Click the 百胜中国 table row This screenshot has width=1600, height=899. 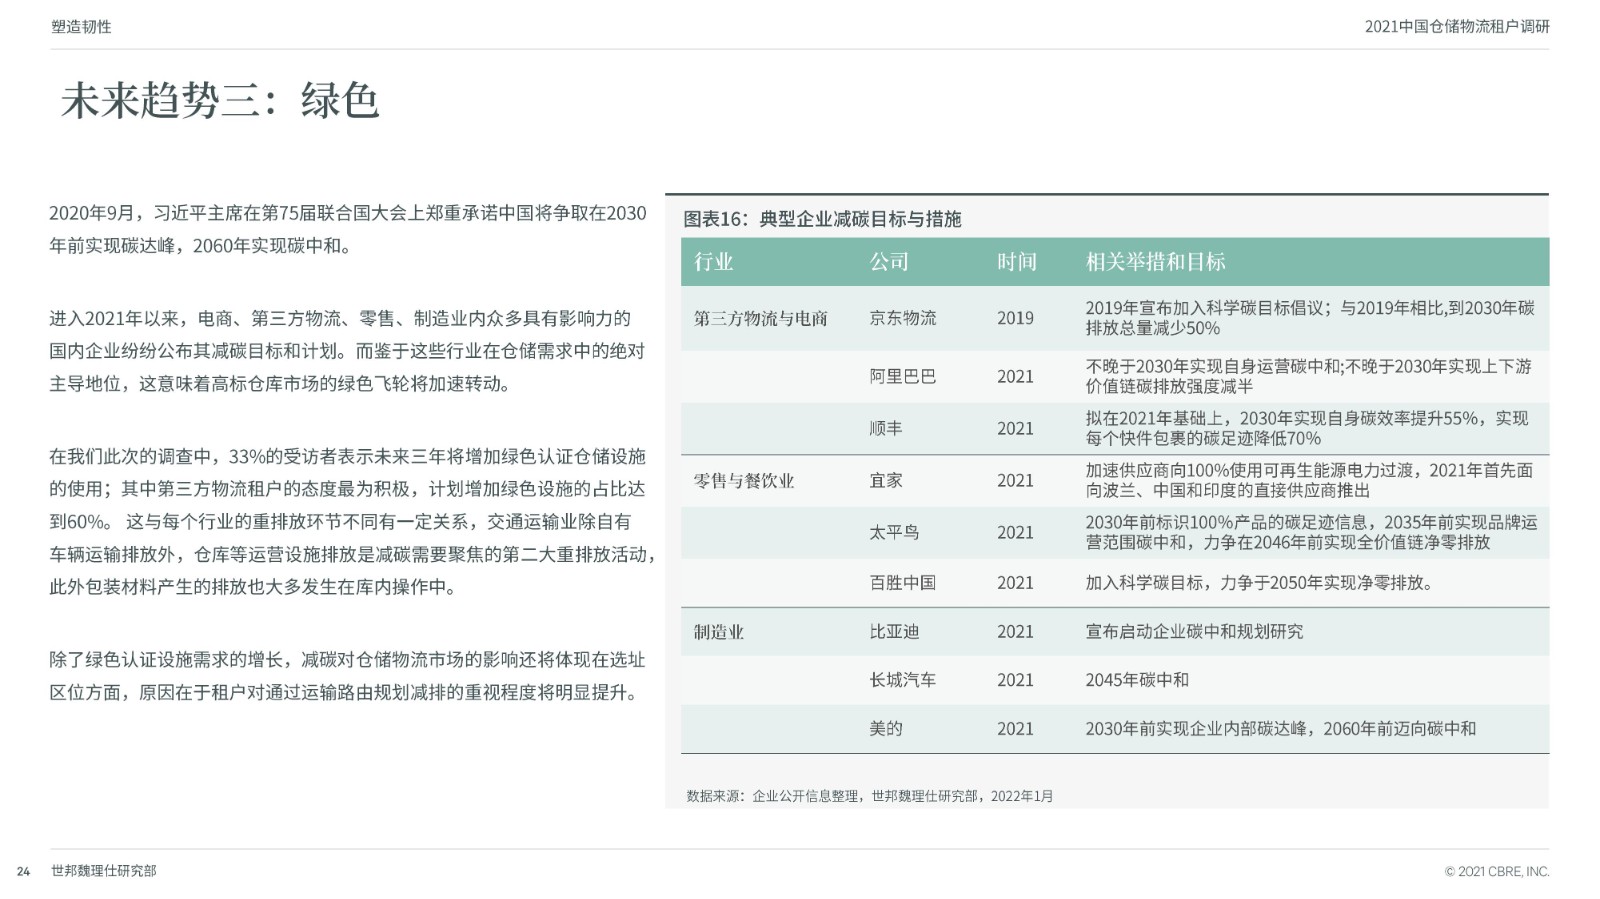[x=1115, y=583]
